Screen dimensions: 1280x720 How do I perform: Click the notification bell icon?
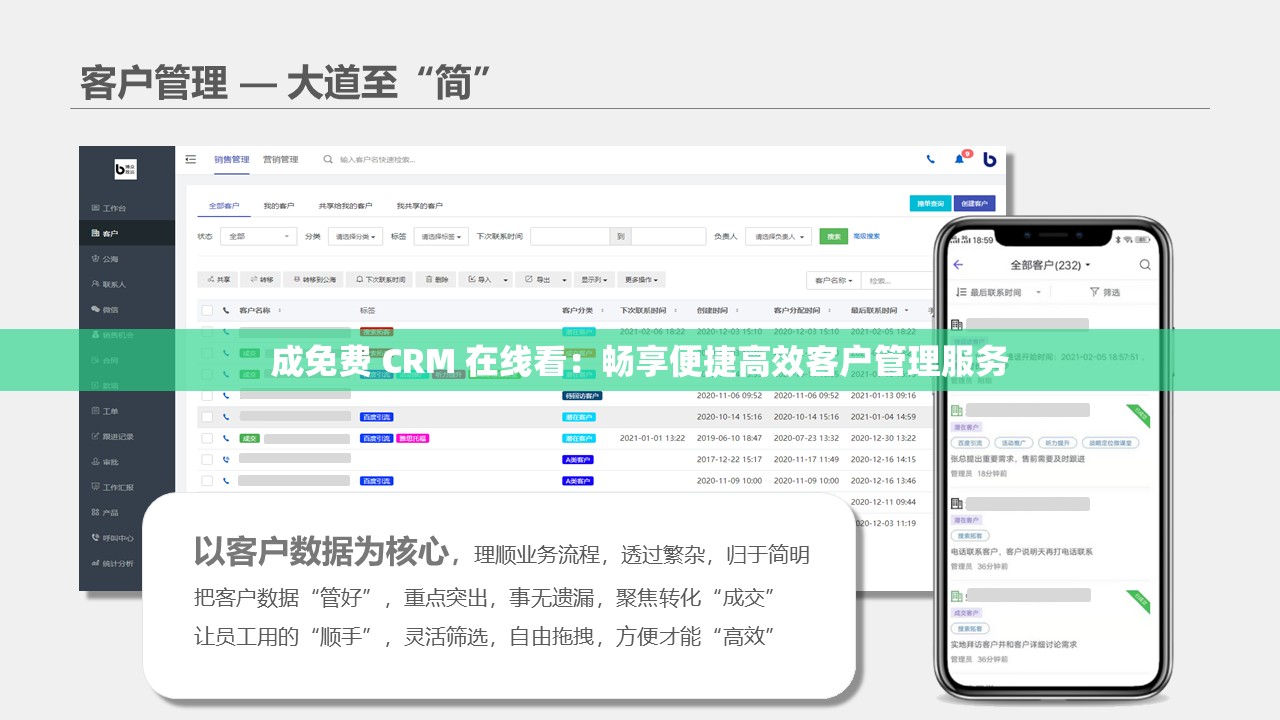(x=960, y=159)
